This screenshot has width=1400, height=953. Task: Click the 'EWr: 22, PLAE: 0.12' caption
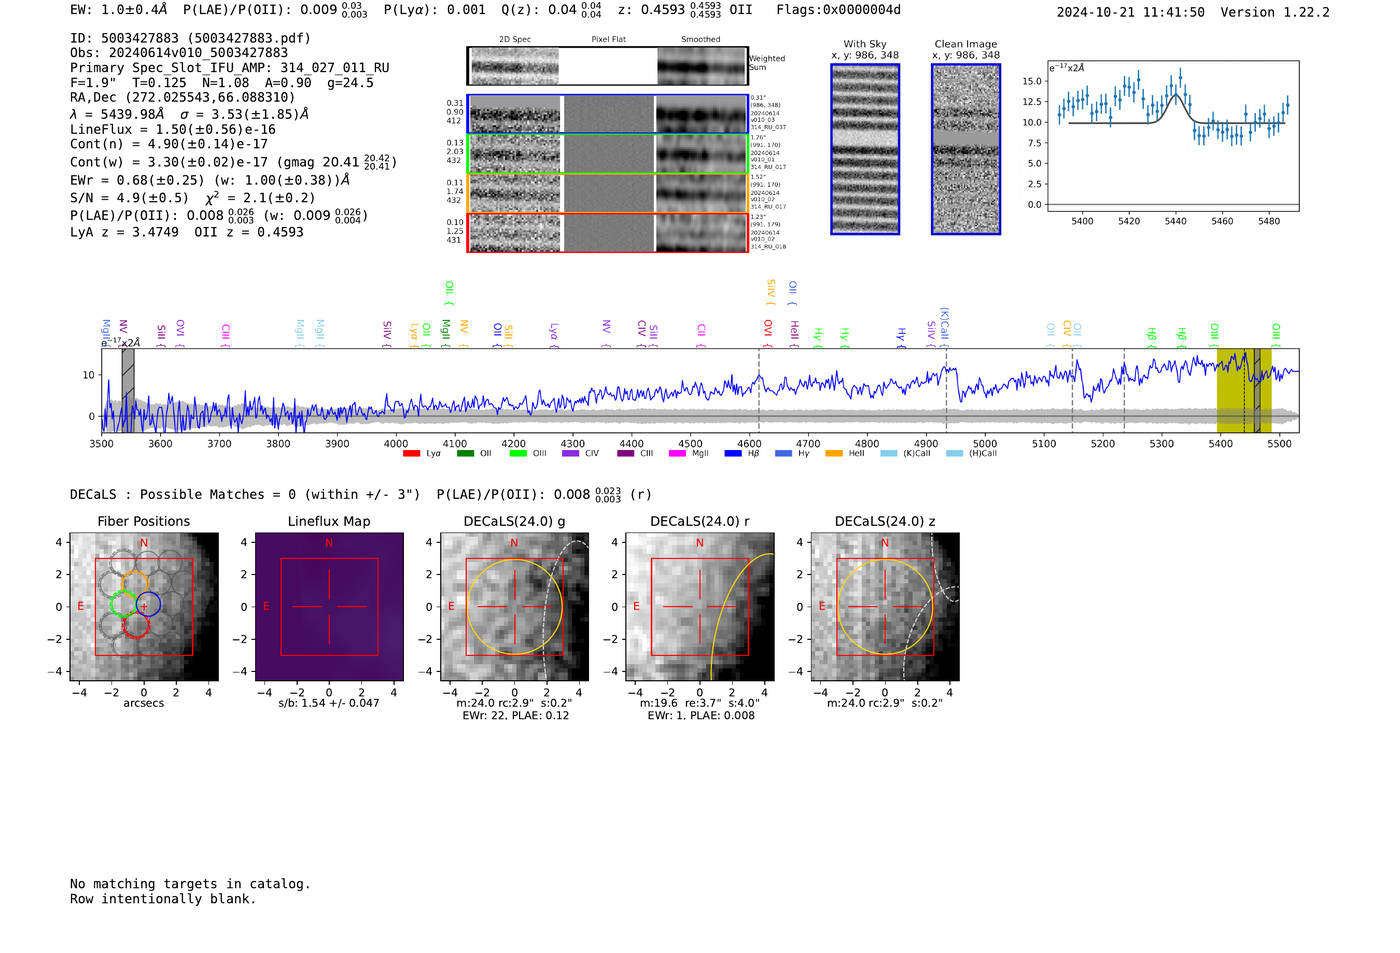tap(515, 715)
